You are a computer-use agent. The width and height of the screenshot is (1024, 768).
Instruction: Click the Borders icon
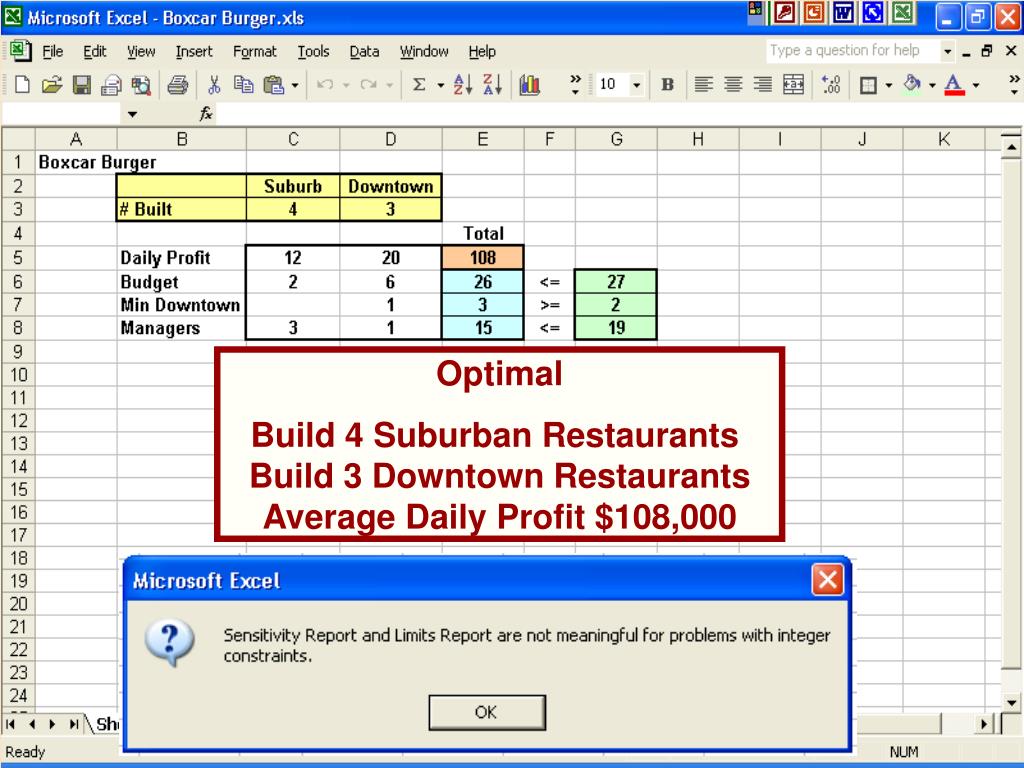click(869, 85)
